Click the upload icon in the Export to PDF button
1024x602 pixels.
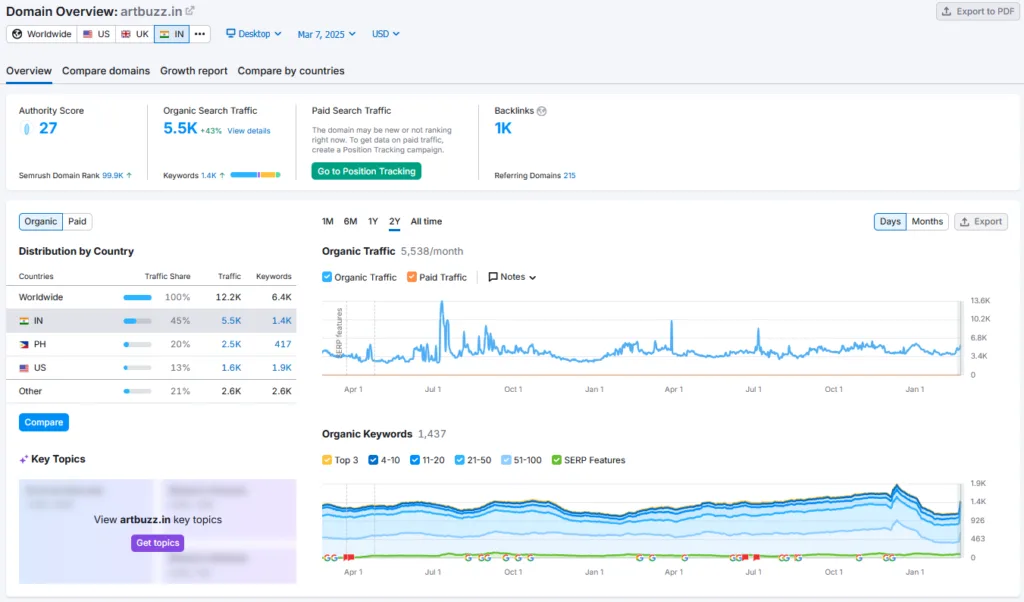[946, 11]
